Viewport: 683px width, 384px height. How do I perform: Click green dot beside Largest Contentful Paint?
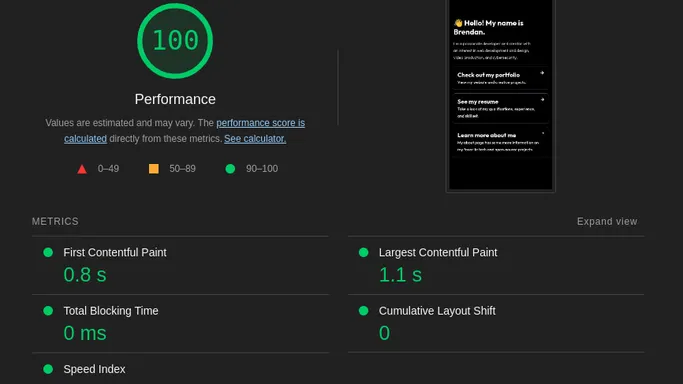[364, 253]
